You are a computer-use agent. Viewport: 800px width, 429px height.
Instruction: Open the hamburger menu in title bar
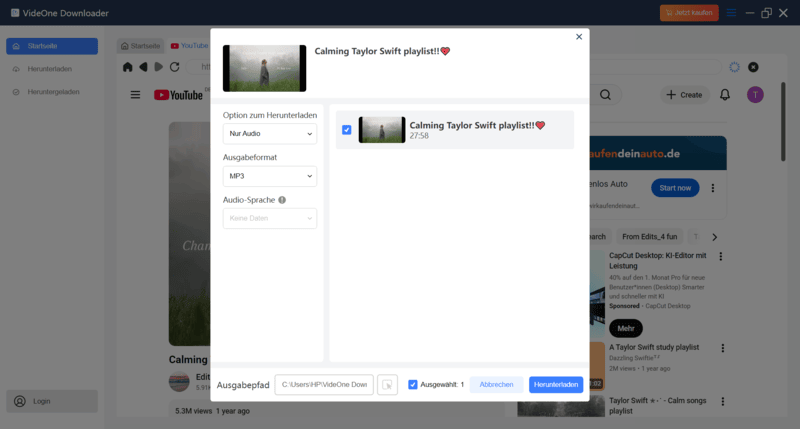tap(731, 13)
